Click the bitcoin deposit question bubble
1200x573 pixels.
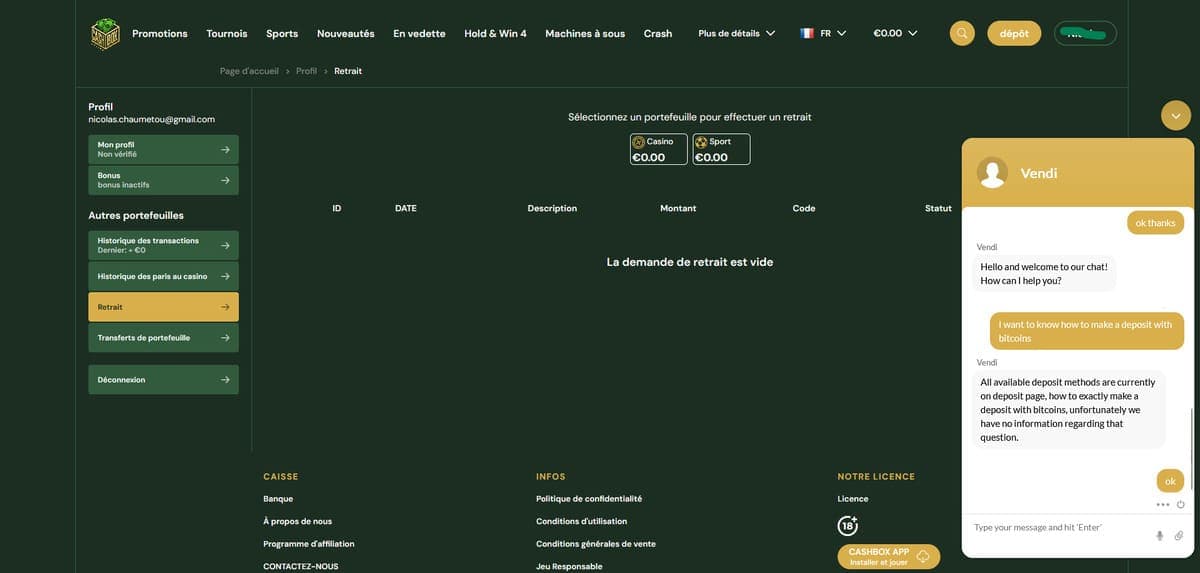click(1086, 331)
